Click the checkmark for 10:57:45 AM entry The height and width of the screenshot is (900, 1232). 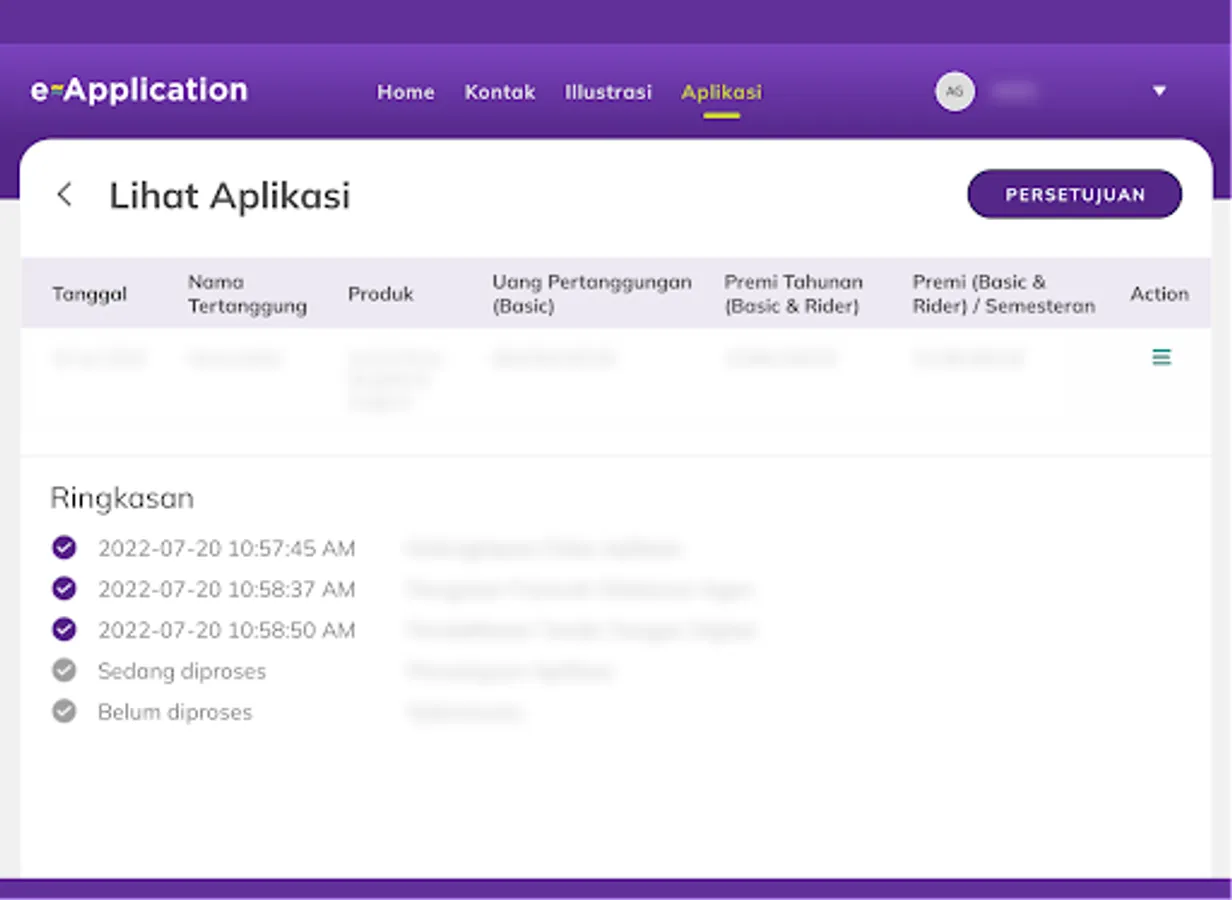coord(64,548)
